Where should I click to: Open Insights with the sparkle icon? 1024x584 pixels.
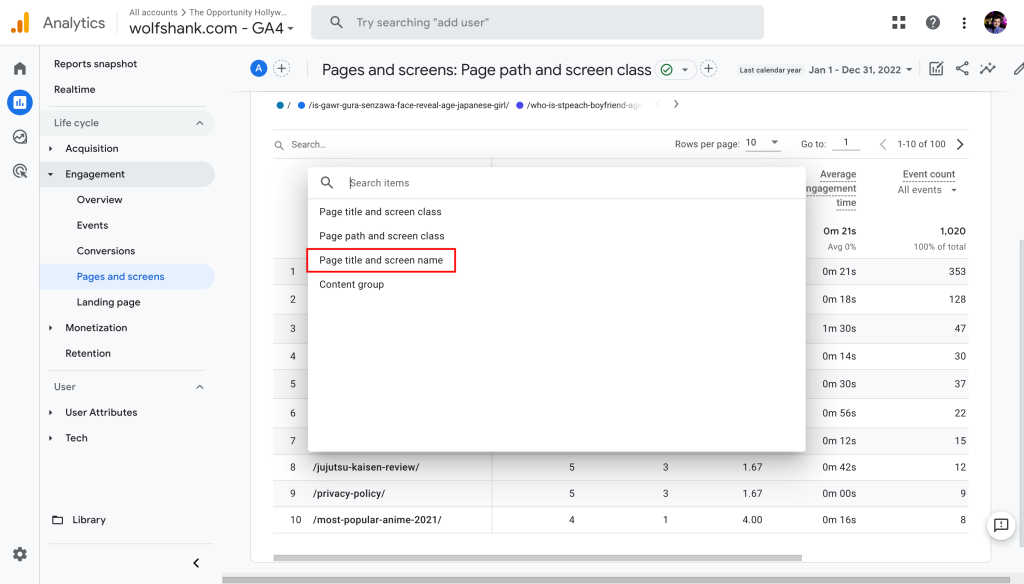988,68
